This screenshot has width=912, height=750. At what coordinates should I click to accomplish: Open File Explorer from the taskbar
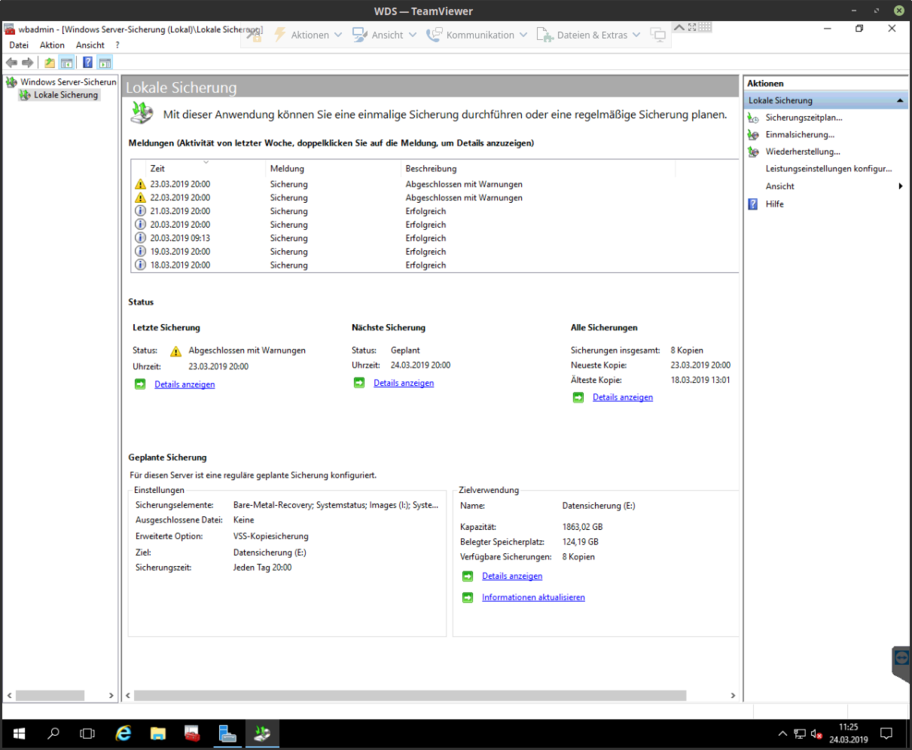pos(158,734)
